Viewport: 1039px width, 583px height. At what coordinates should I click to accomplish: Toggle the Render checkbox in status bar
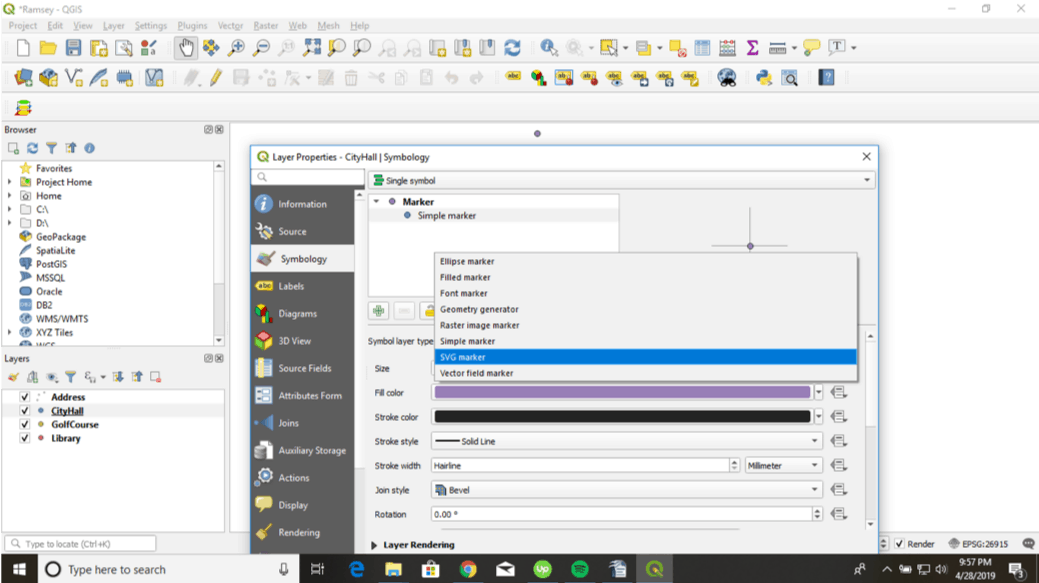tap(900, 544)
